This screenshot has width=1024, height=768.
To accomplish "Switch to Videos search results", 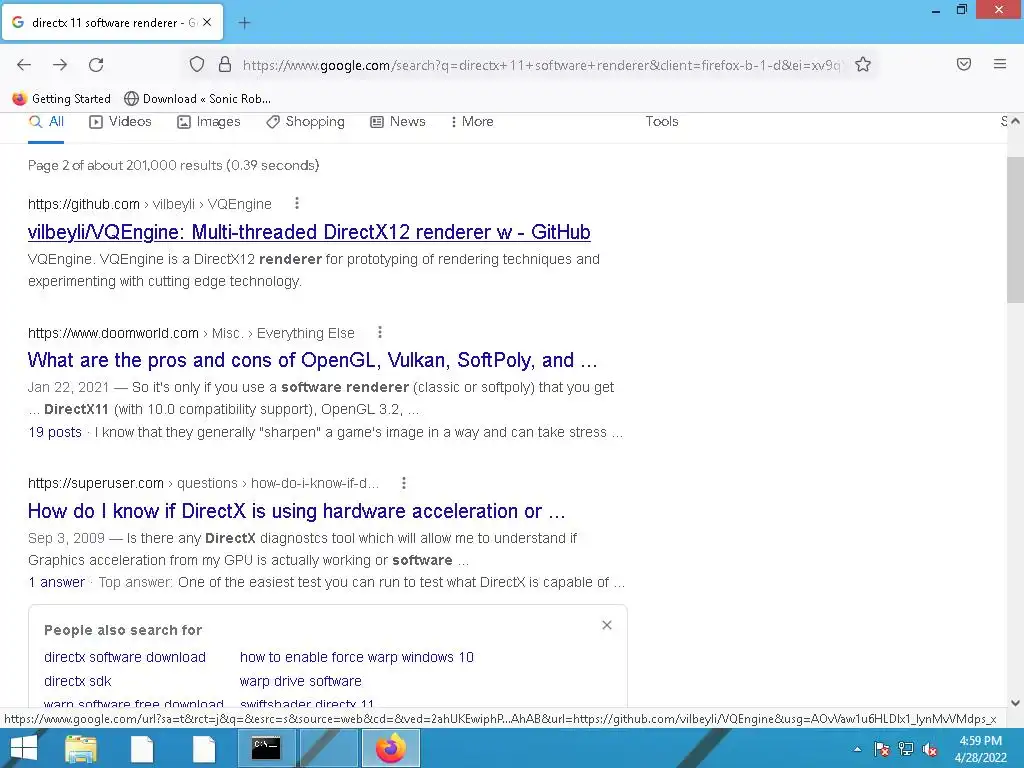I will pos(120,121).
